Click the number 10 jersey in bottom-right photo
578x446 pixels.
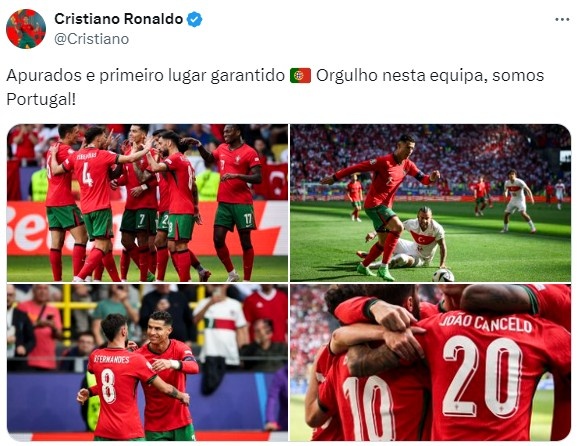pos(369,405)
